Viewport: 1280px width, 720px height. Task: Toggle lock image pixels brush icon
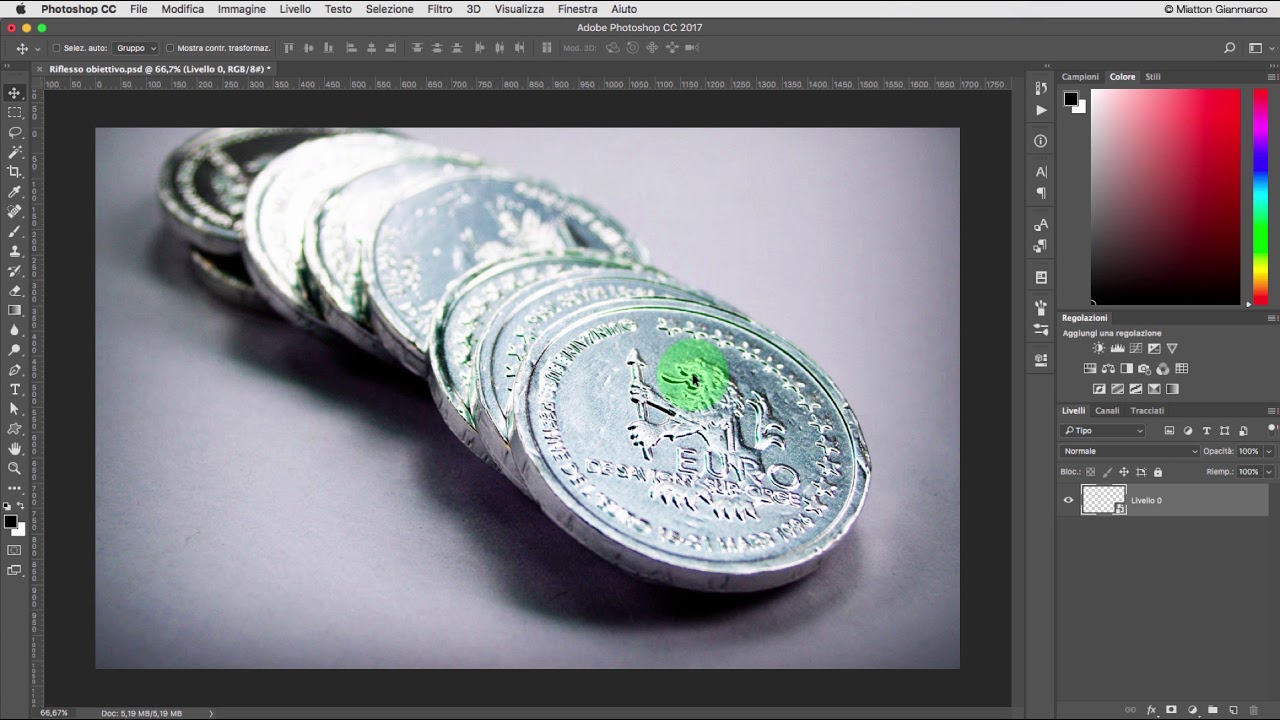[1107, 472]
